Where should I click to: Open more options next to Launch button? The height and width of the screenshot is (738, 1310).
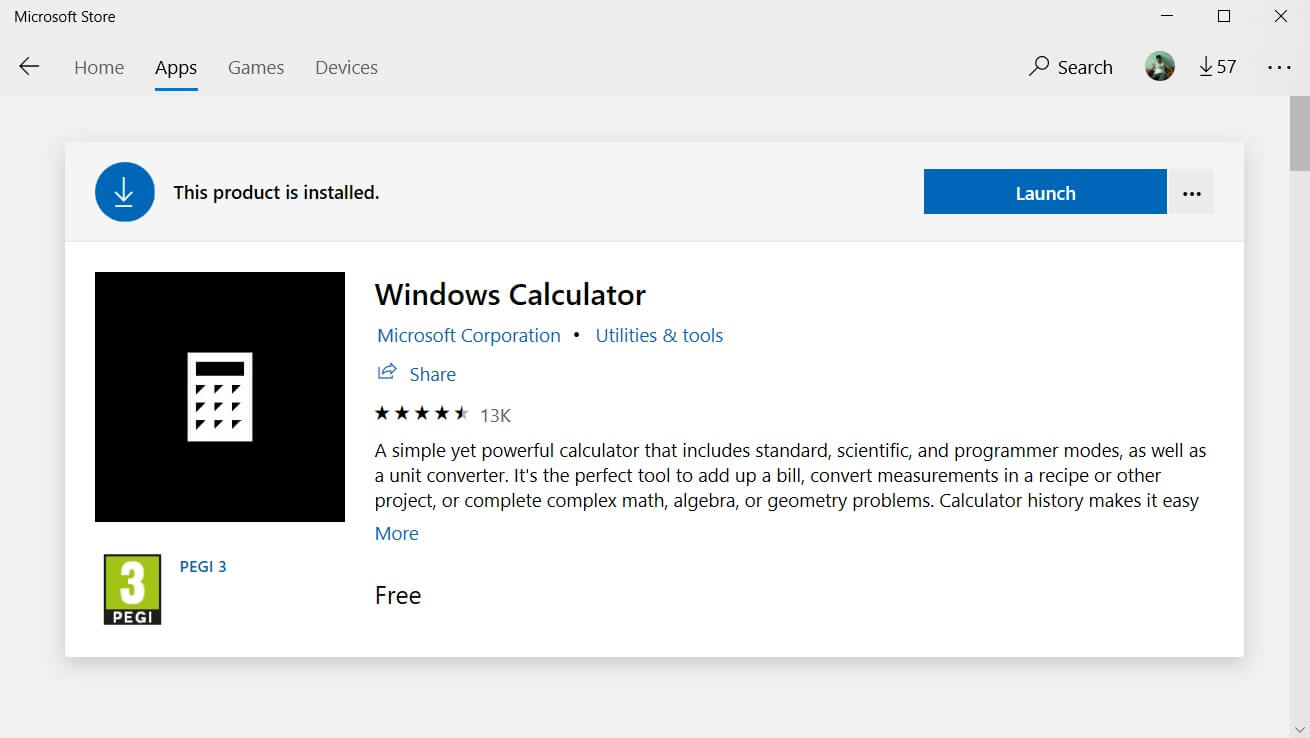point(1191,191)
